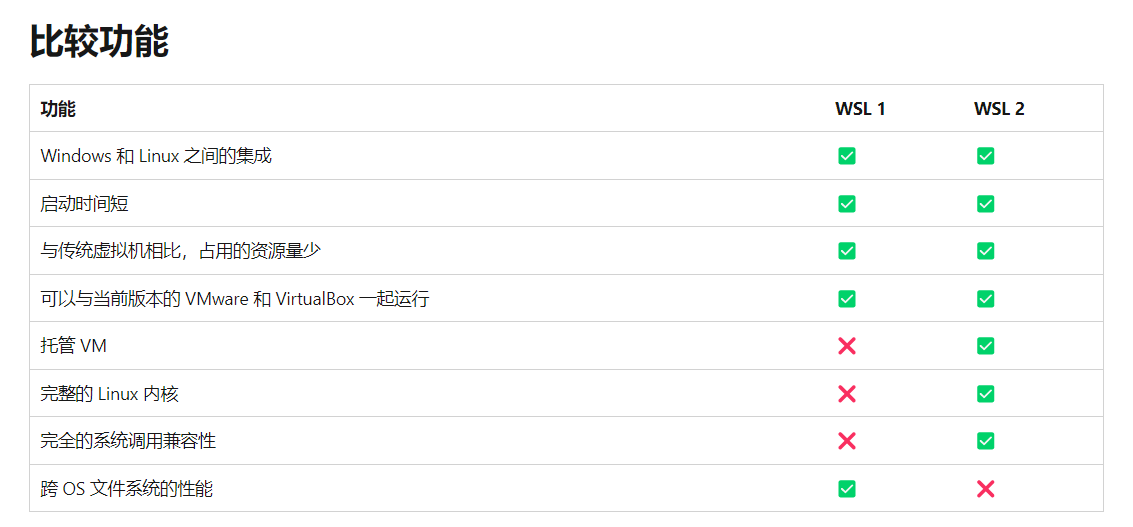Click the WSL 1 checkmark for Windows-Linux integration
Viewport: 1133px width, 527px height.
(x=847, y=156)
